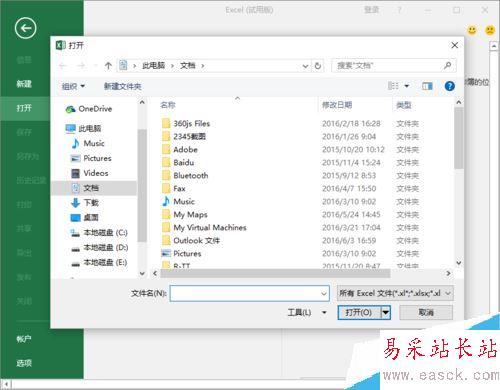Select the My Virtual Machines folder
This screenshot has height=390, width=500.
click(204, 228)
